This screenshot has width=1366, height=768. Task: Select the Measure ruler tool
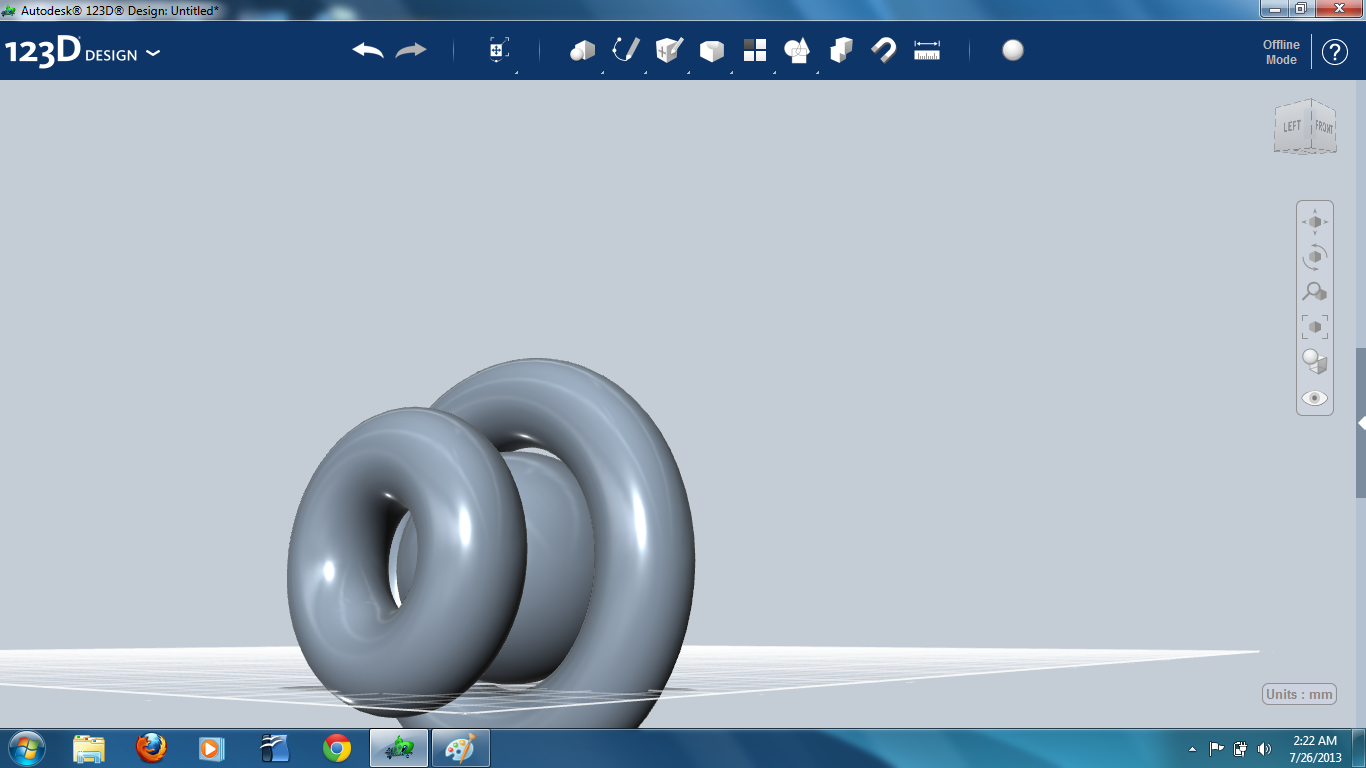point(927,51)
